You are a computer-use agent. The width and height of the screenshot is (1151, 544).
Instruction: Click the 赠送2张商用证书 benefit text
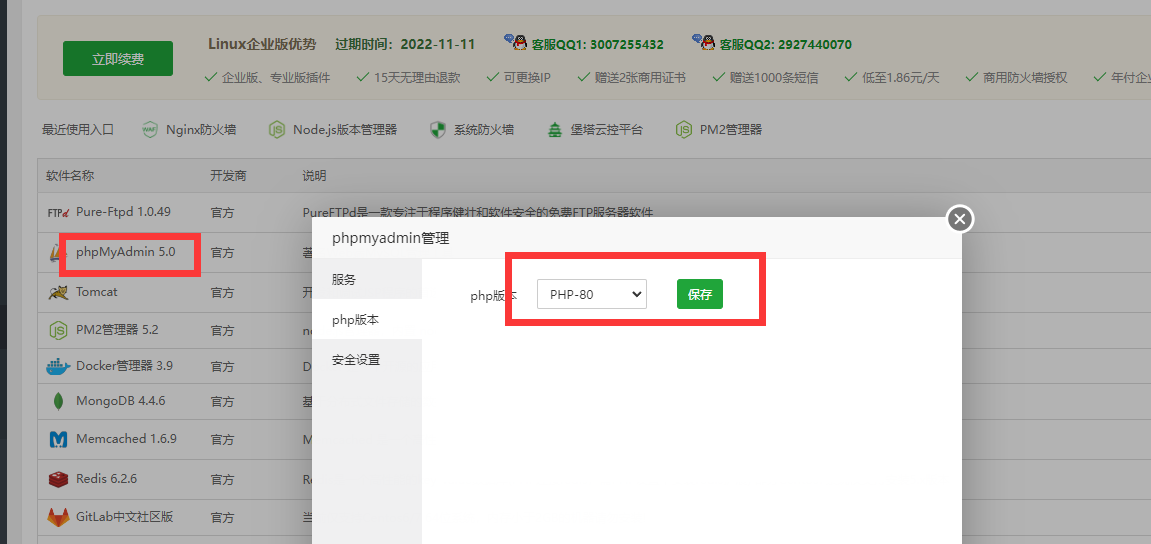[641, 77]
